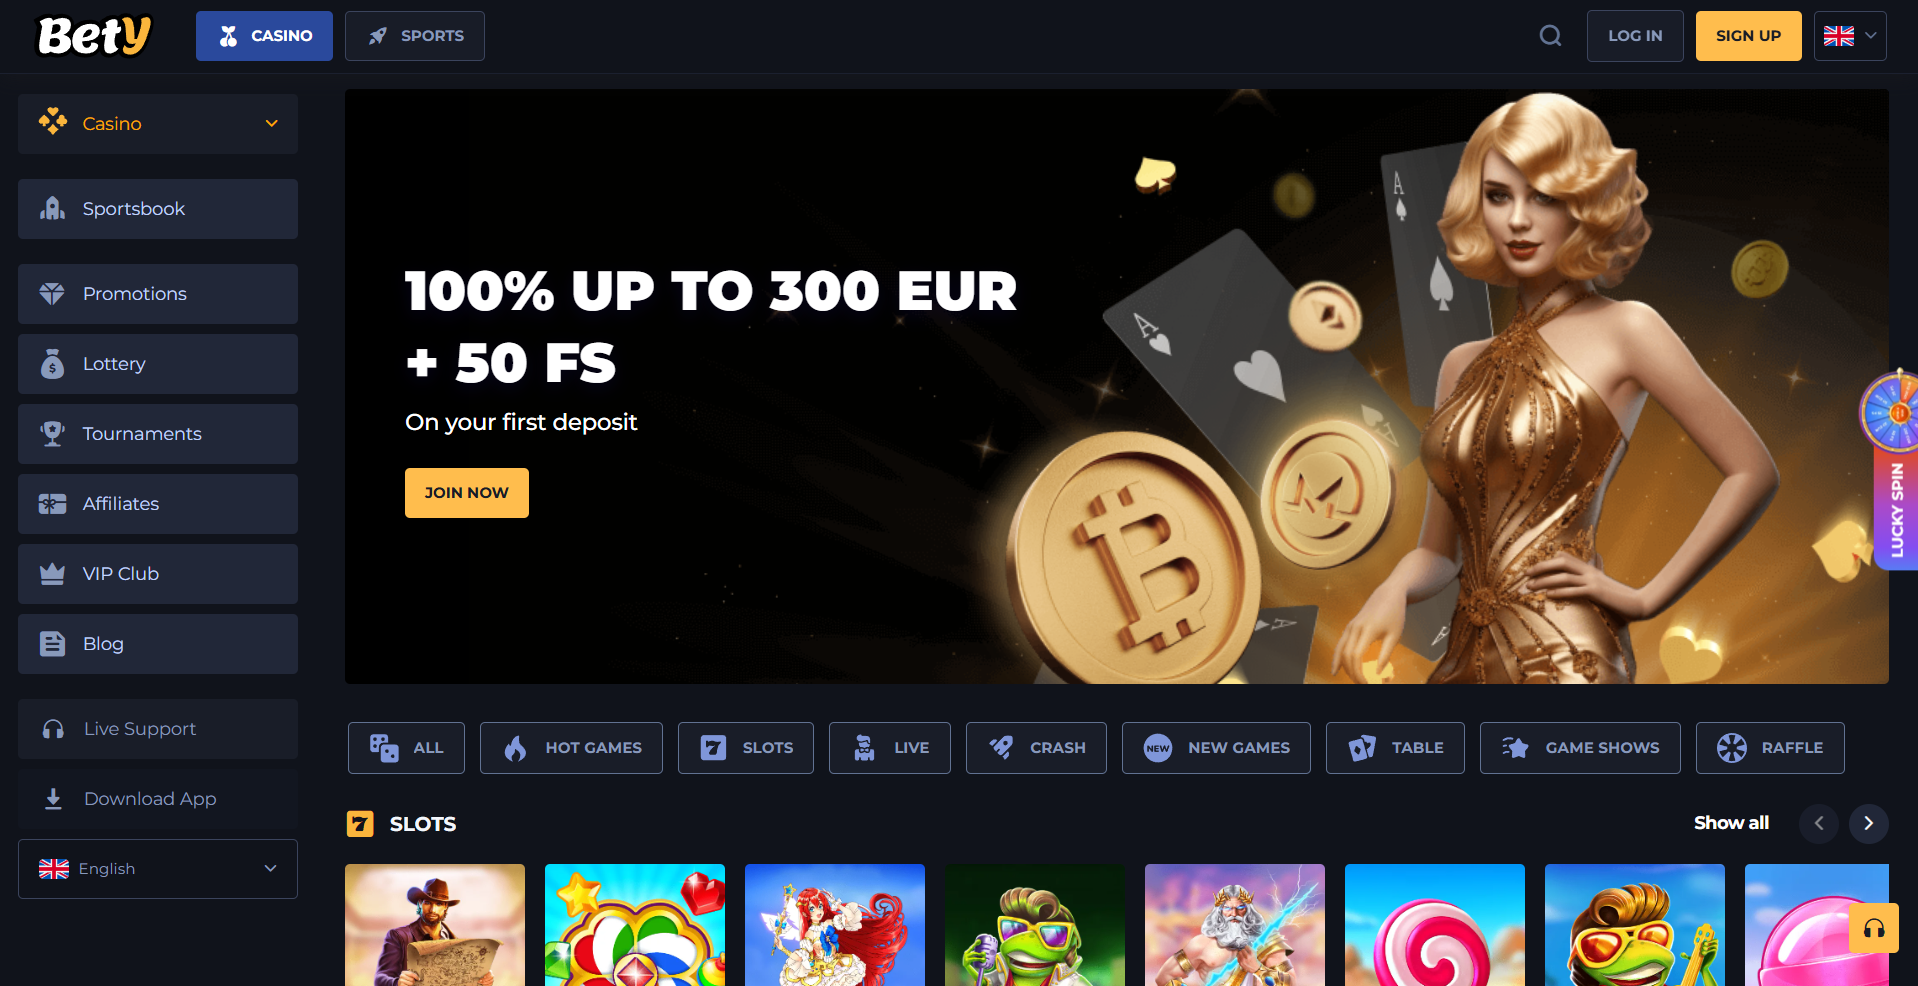The height and width of the screenshot is (986, 1918).
Task: Show next slots with right arrow
Action: click(x=1868, y=824)
